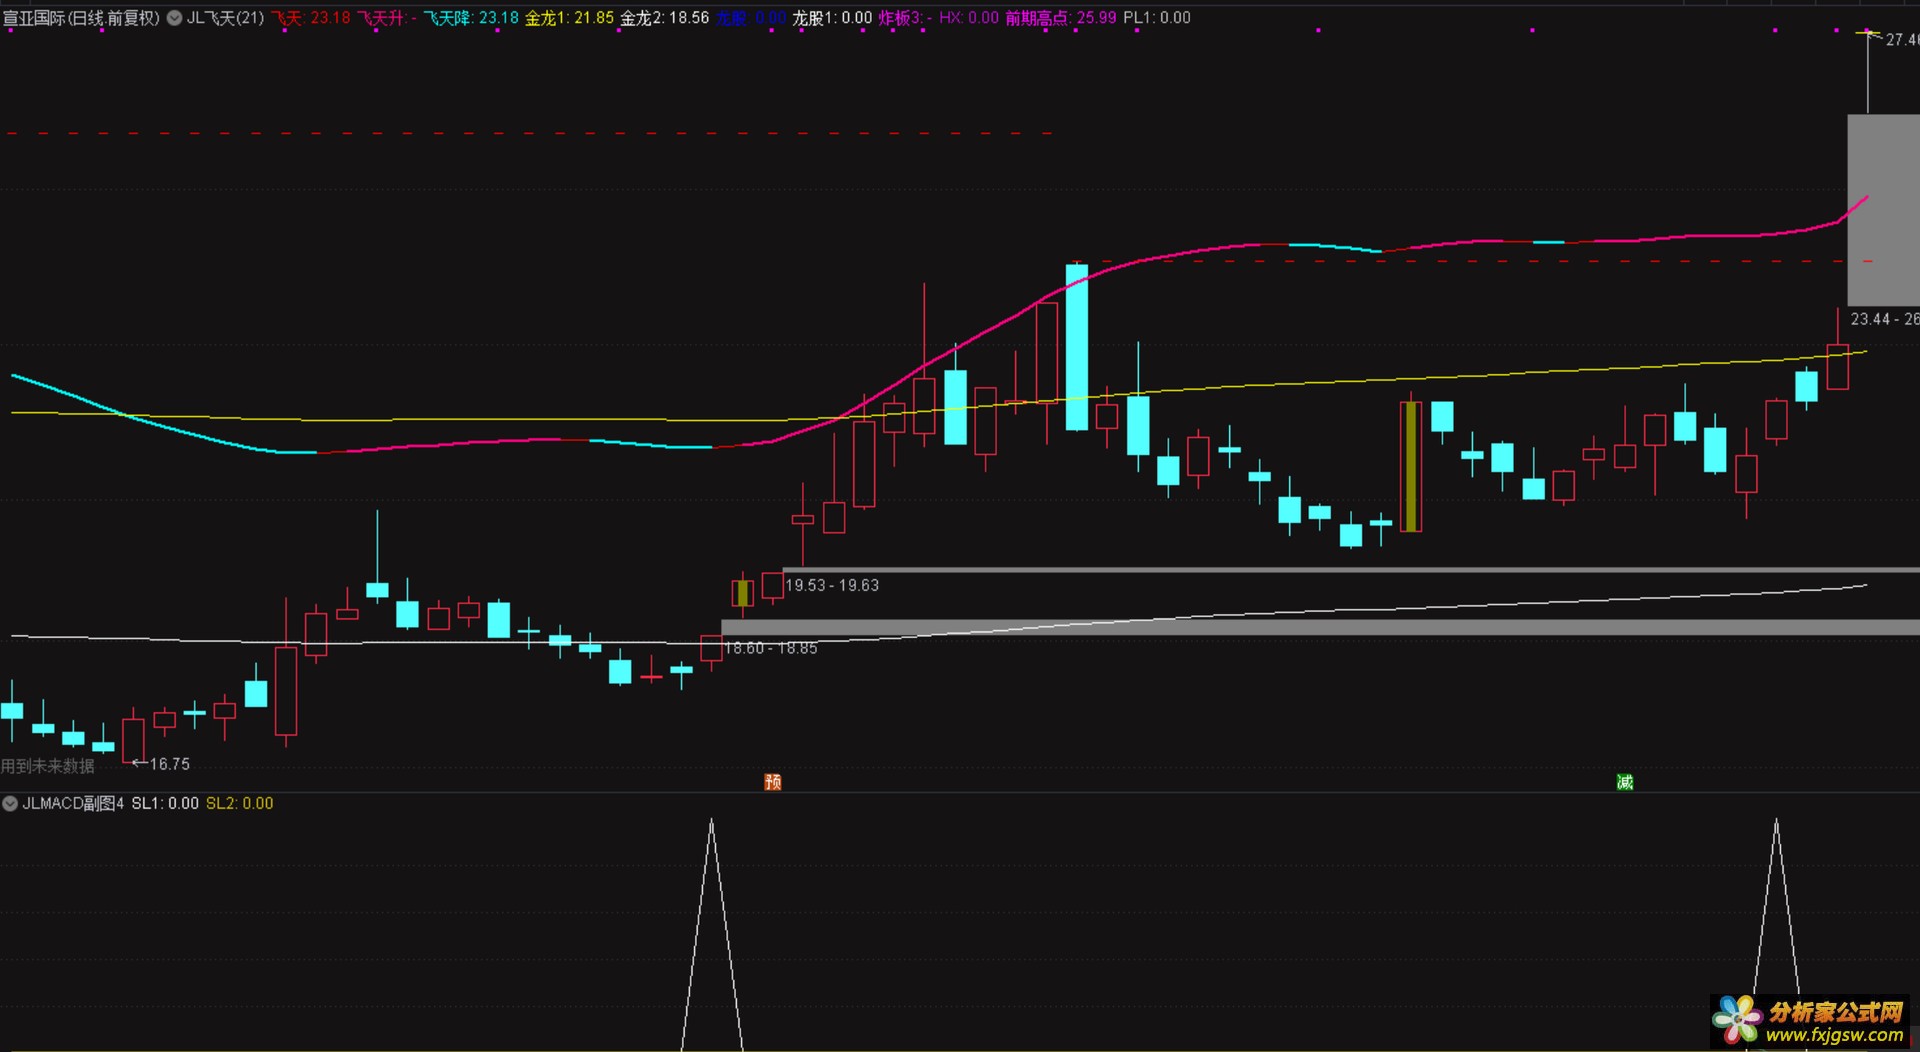Click the 16.75 low price label
This screenshot has width=1920, height=1052.
(x=170, y=764)
